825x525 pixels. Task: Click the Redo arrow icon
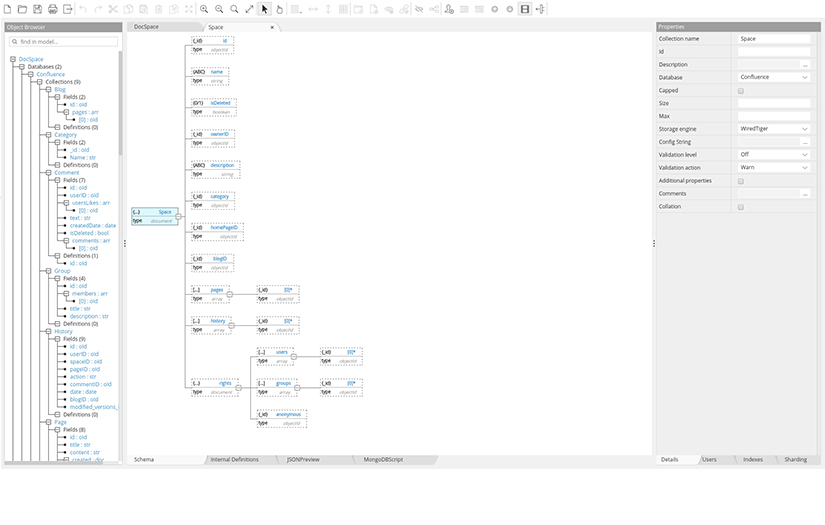(98, 9)
